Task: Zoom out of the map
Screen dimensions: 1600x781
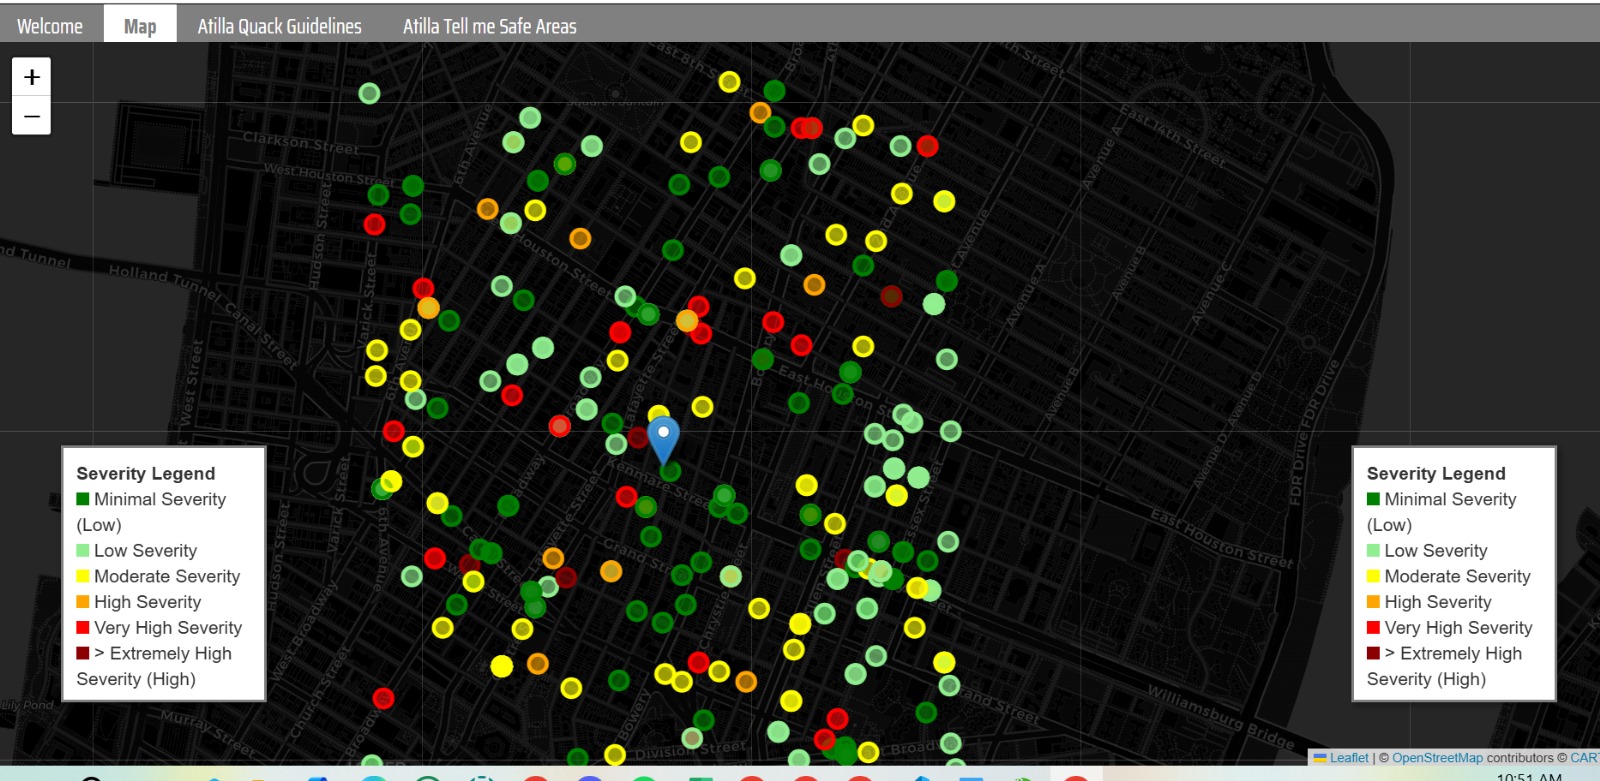Action: tap(31, 116)
